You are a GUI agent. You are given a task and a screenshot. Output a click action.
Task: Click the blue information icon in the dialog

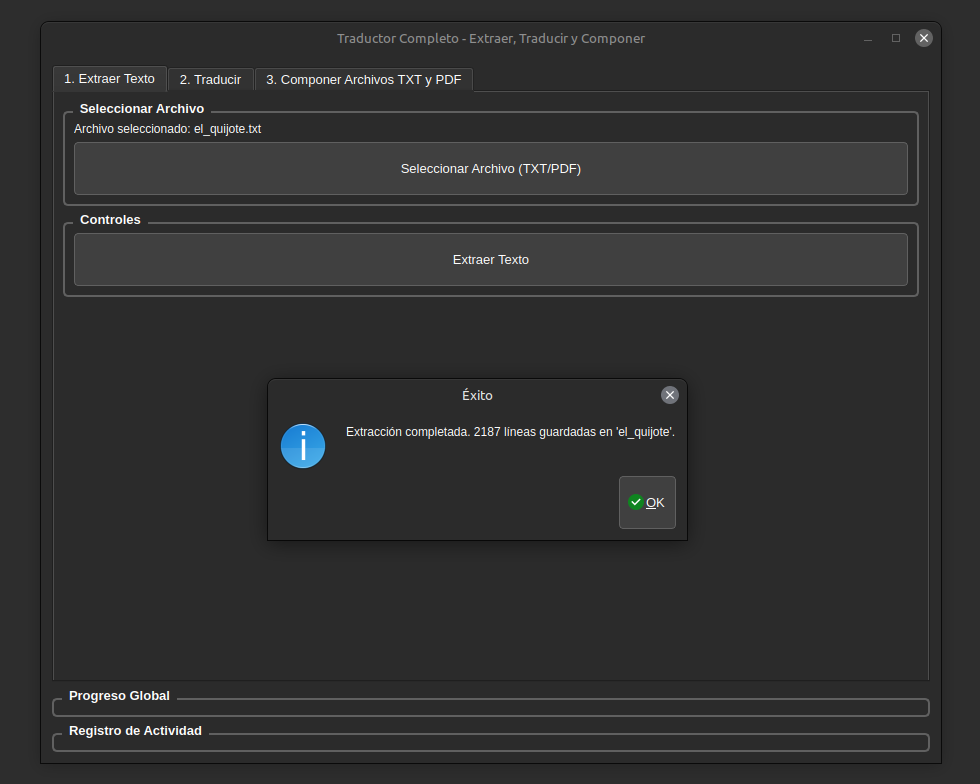(x=303, y=446)
